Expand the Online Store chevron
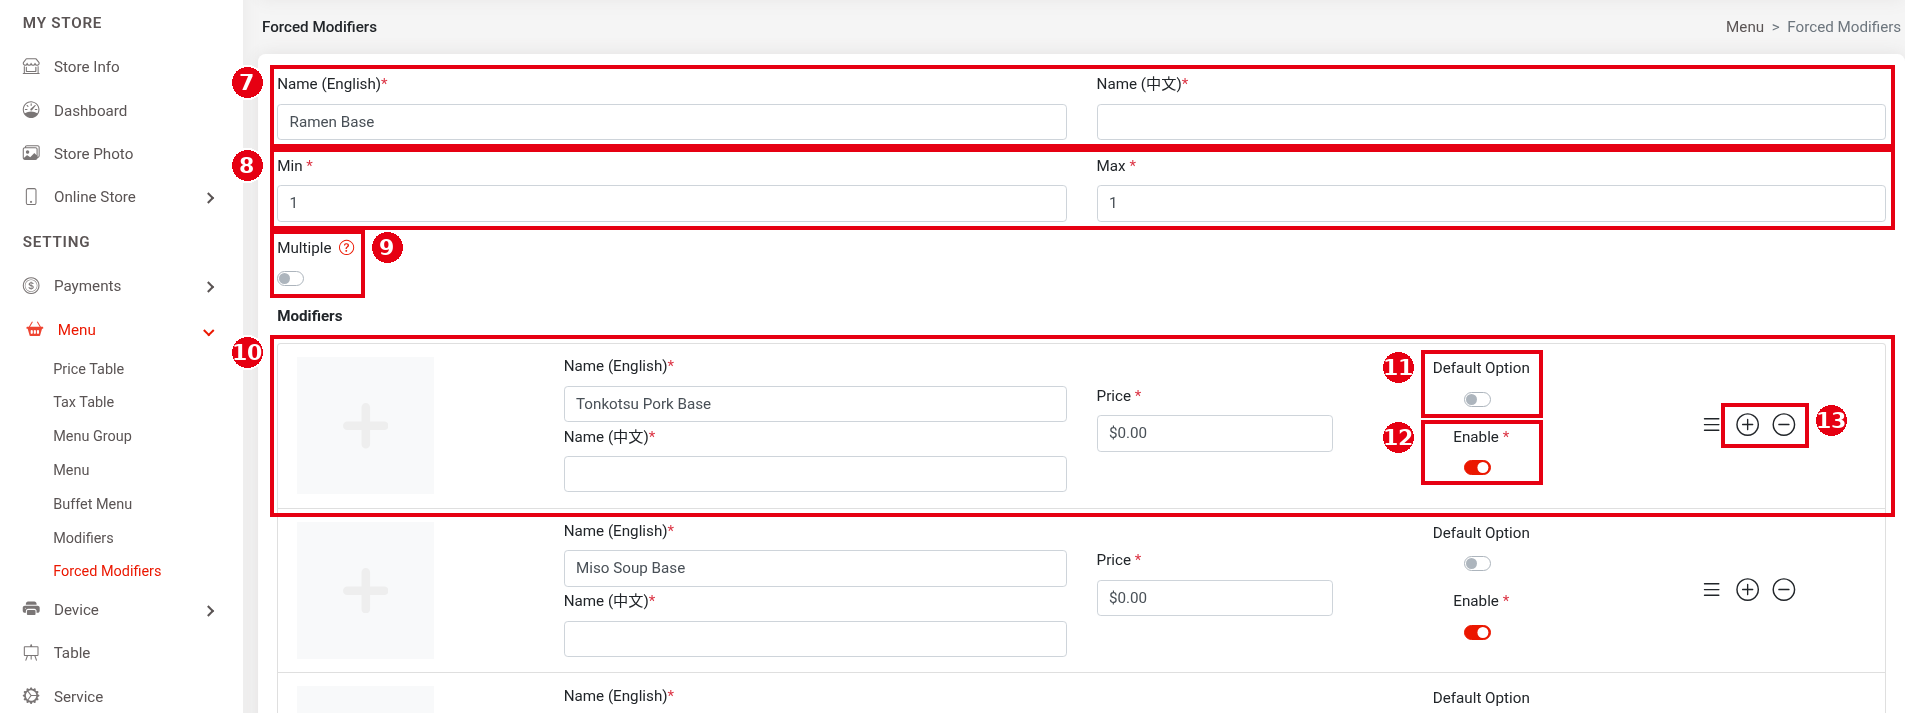Viewport: 1905px width, 713px height. 210,198
